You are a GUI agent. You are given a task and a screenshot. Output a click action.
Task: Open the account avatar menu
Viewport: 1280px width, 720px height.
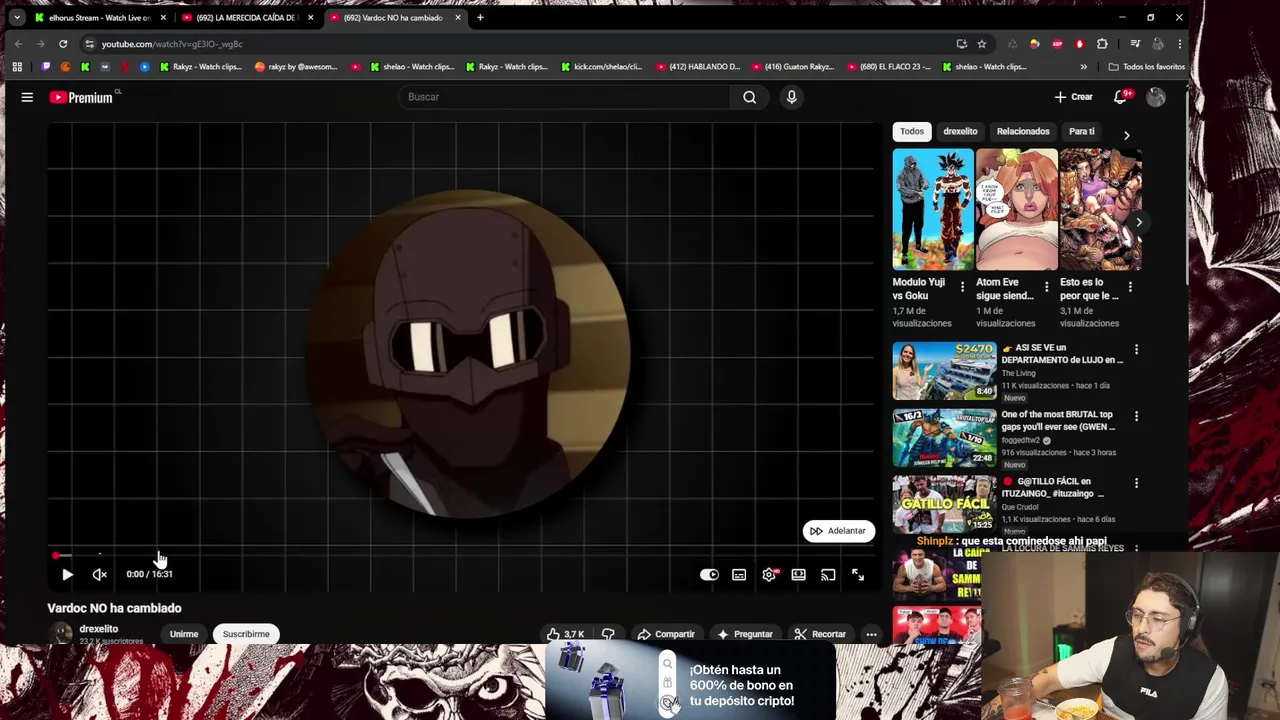tap(1156, 97)
